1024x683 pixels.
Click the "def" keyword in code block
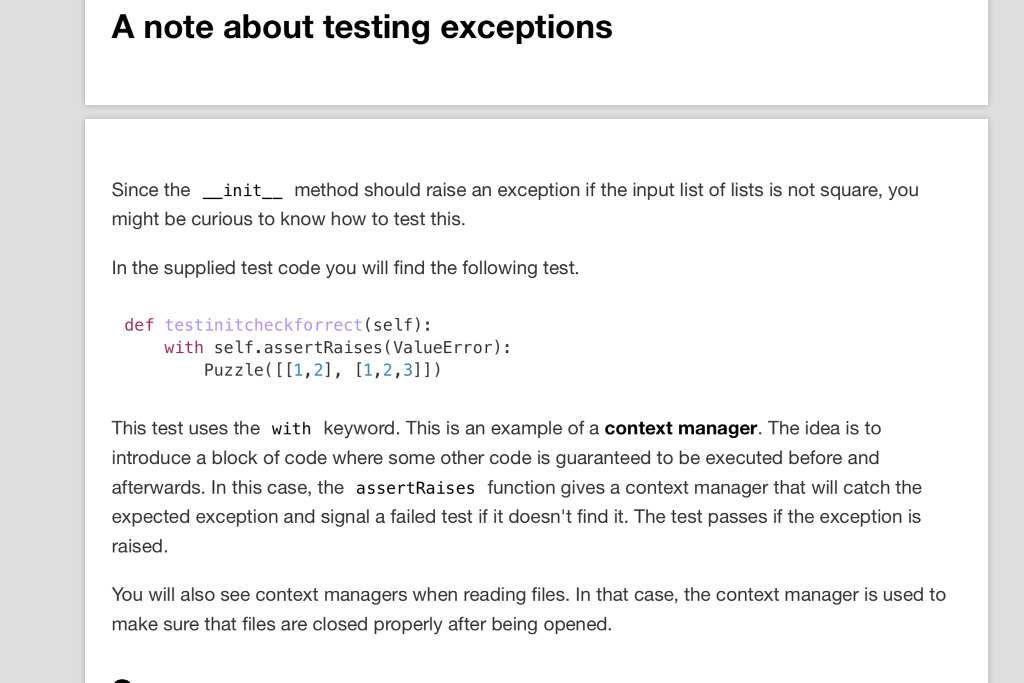pyautogui.click(x=139, y=325)
